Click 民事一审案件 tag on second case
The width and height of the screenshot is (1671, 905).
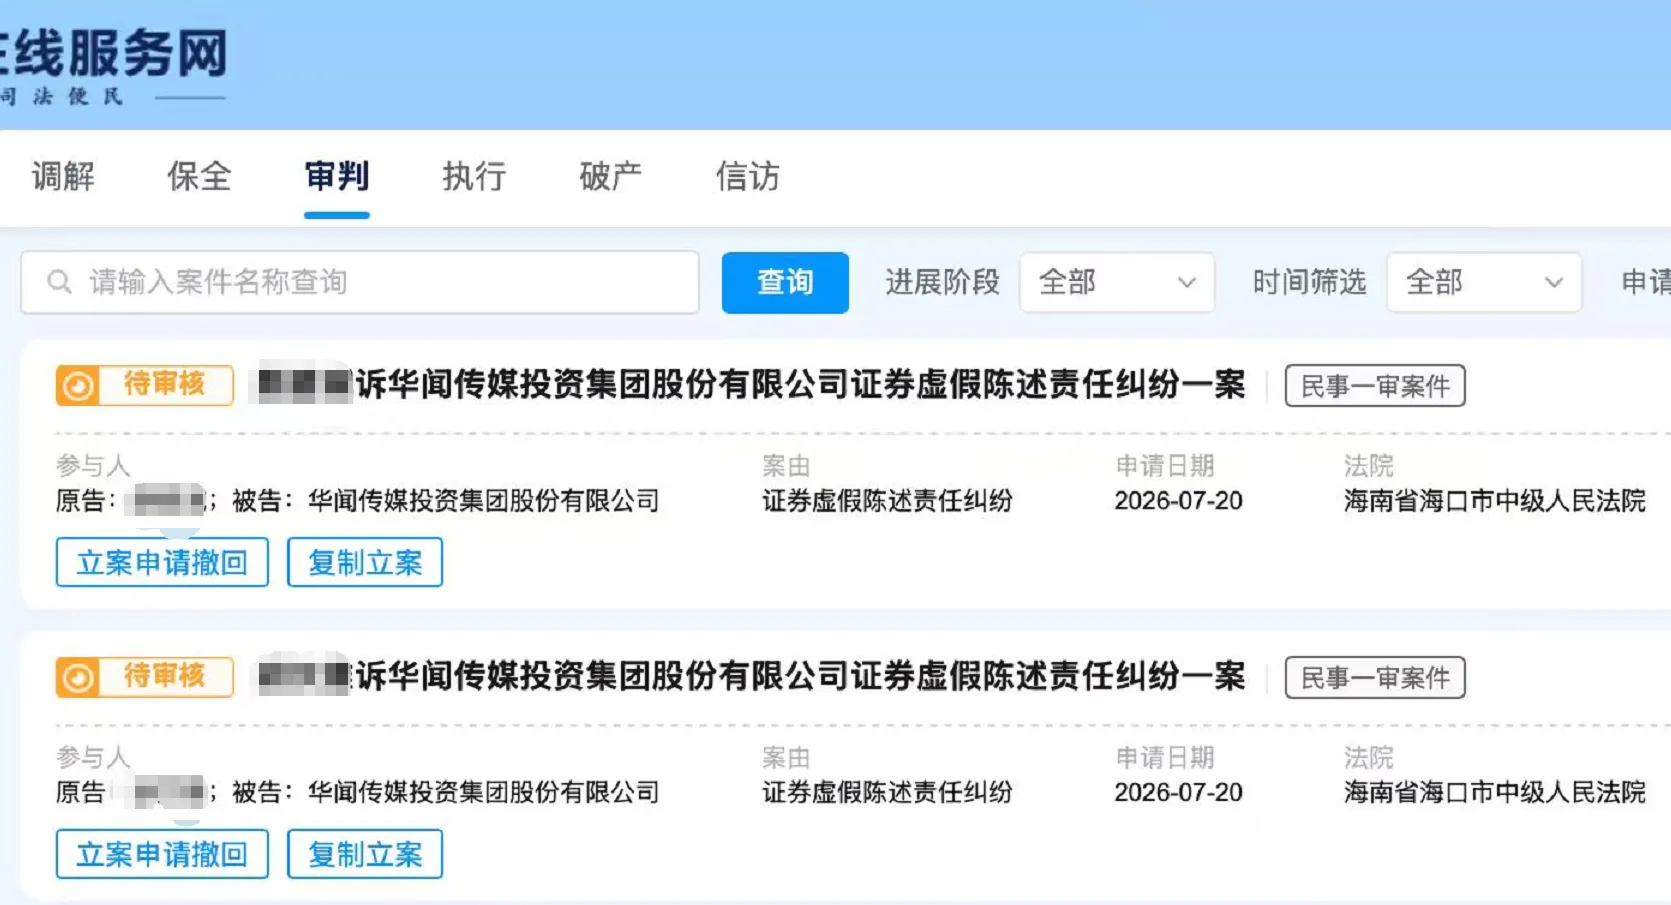click(1375, 678)
